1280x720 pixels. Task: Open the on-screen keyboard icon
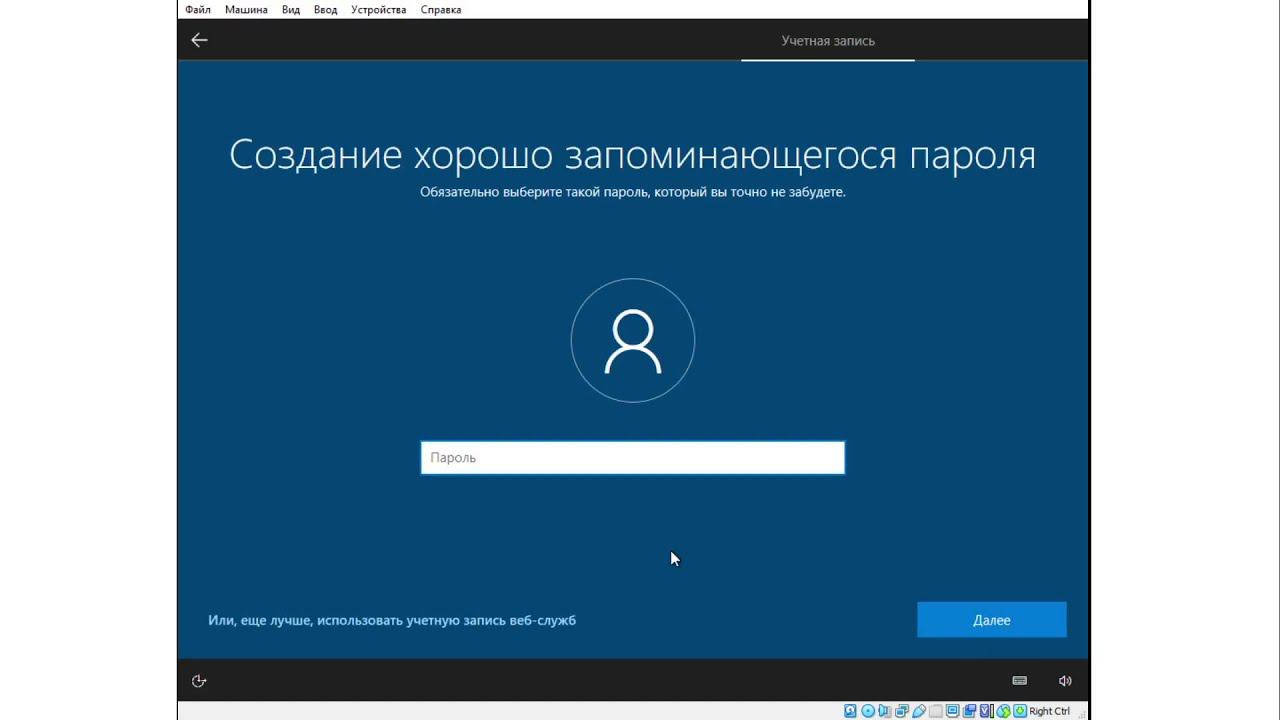pyautogui.click(x=1019, y=681)
